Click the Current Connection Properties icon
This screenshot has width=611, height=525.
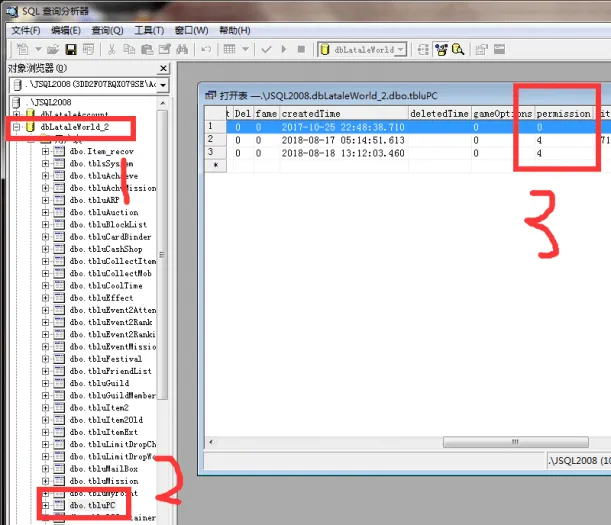pyautogui.click(x=482, y=49)
